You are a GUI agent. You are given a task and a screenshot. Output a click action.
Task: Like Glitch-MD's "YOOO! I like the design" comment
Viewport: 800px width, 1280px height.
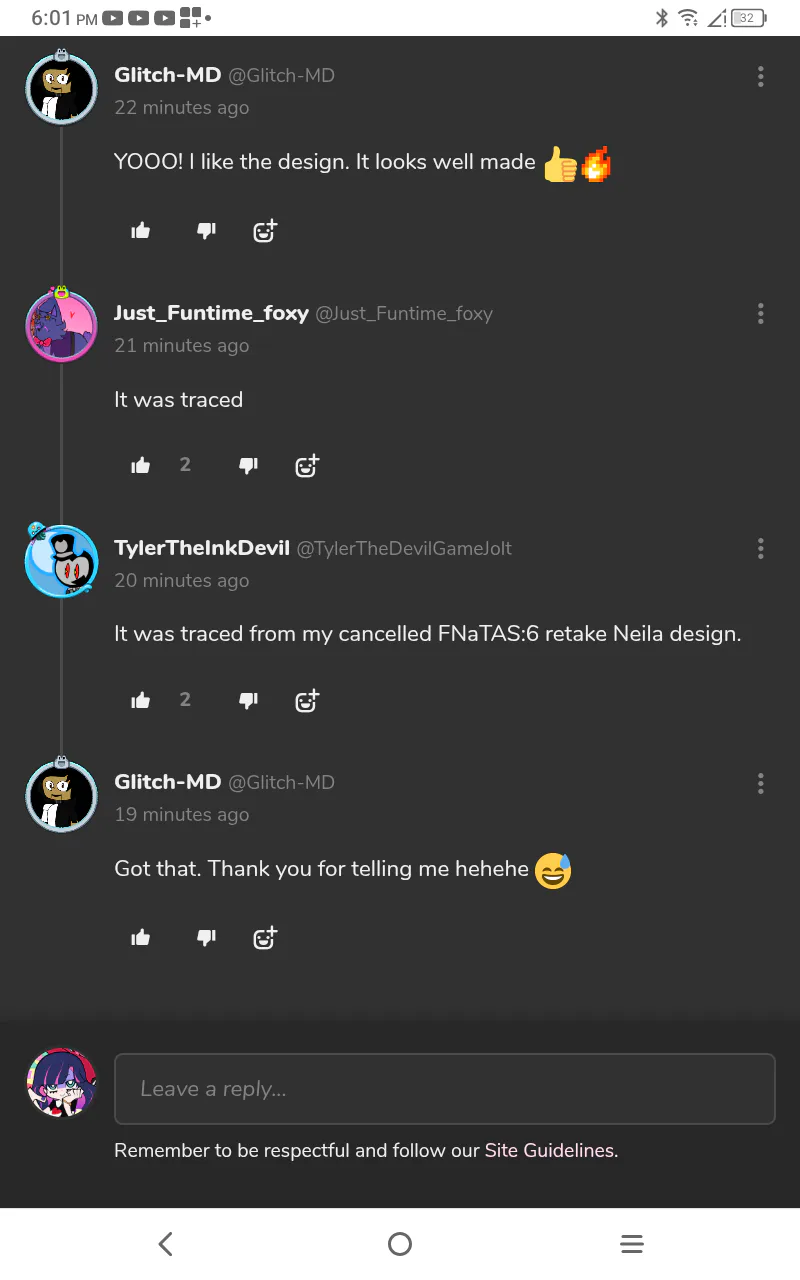141,231
